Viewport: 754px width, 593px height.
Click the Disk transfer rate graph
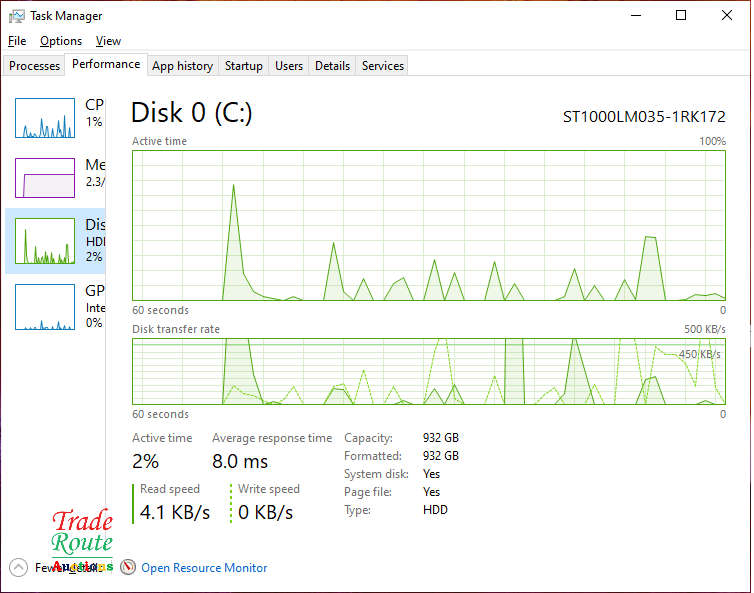(429, 371)
